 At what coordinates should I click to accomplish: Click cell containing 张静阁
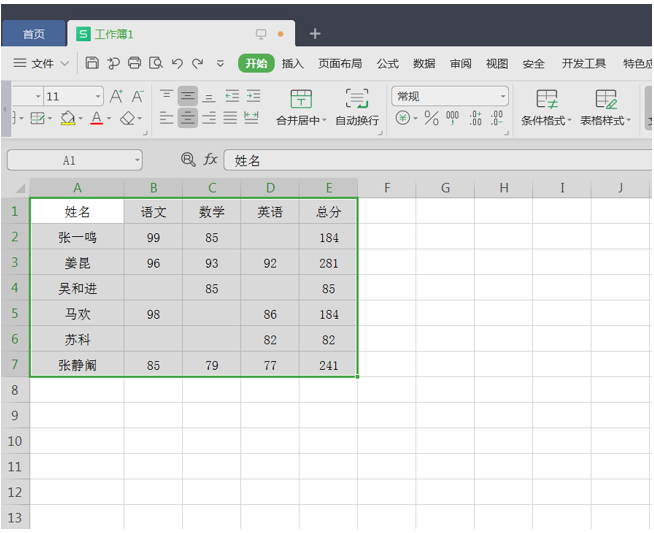tap(77, 365)
